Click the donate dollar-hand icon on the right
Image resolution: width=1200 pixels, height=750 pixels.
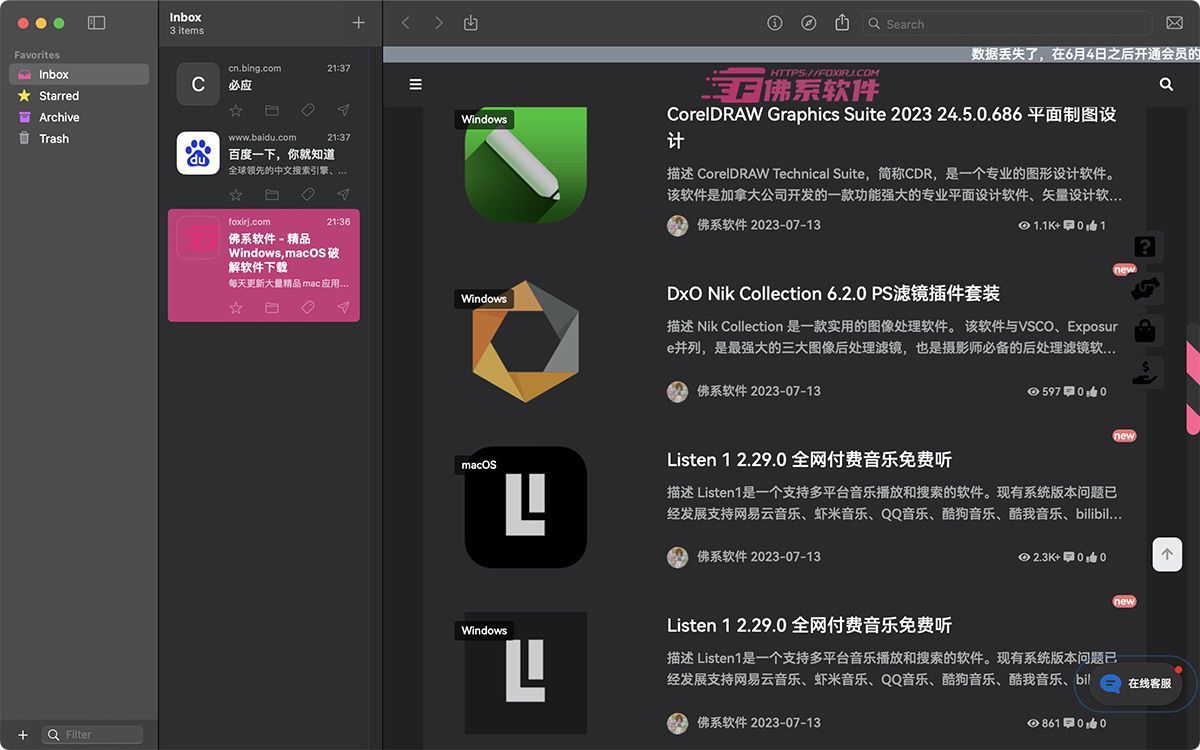click(1145, 372)
